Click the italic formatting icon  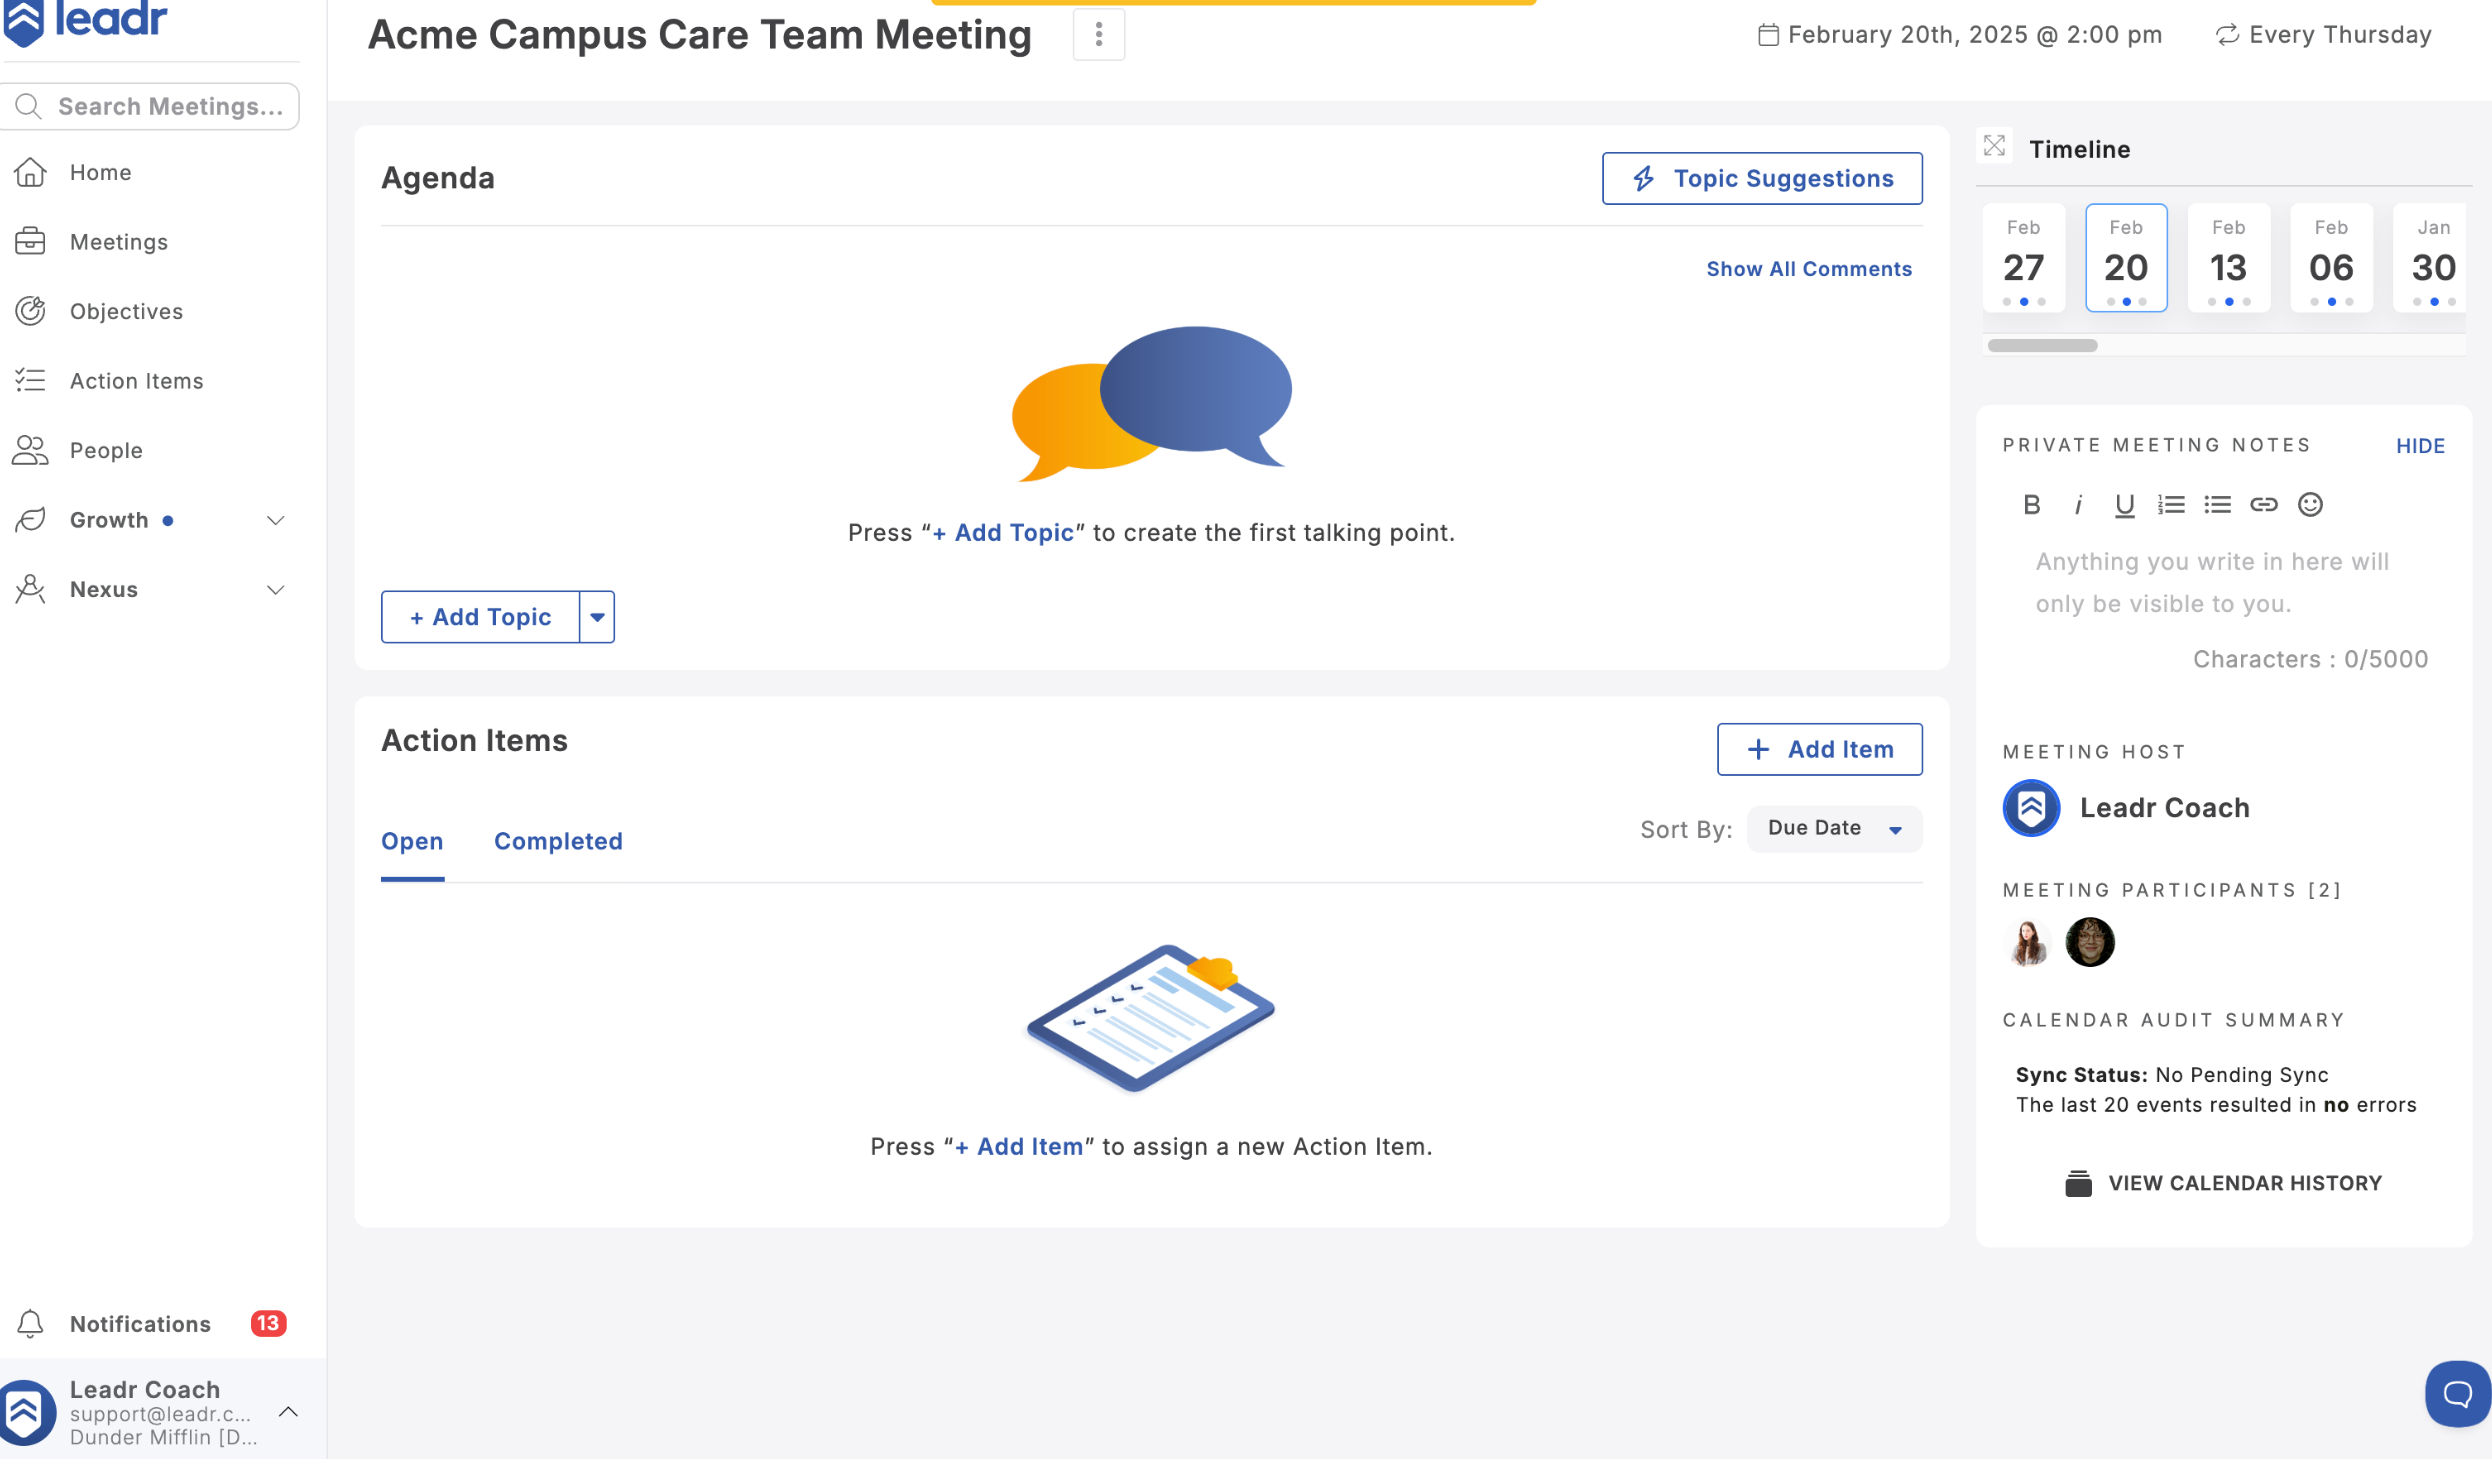click(x=2078, y=504)
